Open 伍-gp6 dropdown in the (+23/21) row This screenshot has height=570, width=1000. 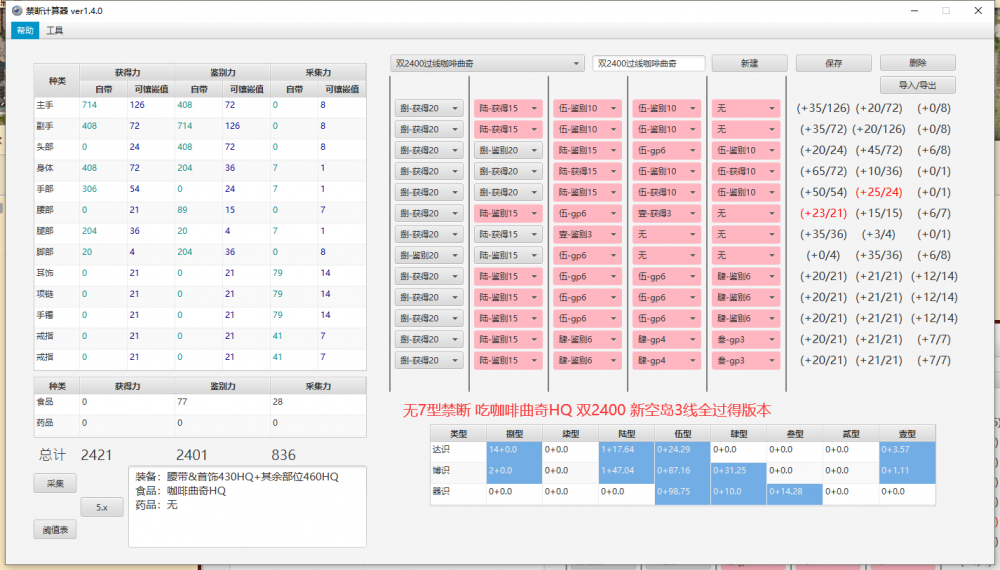tap(587, 214)
